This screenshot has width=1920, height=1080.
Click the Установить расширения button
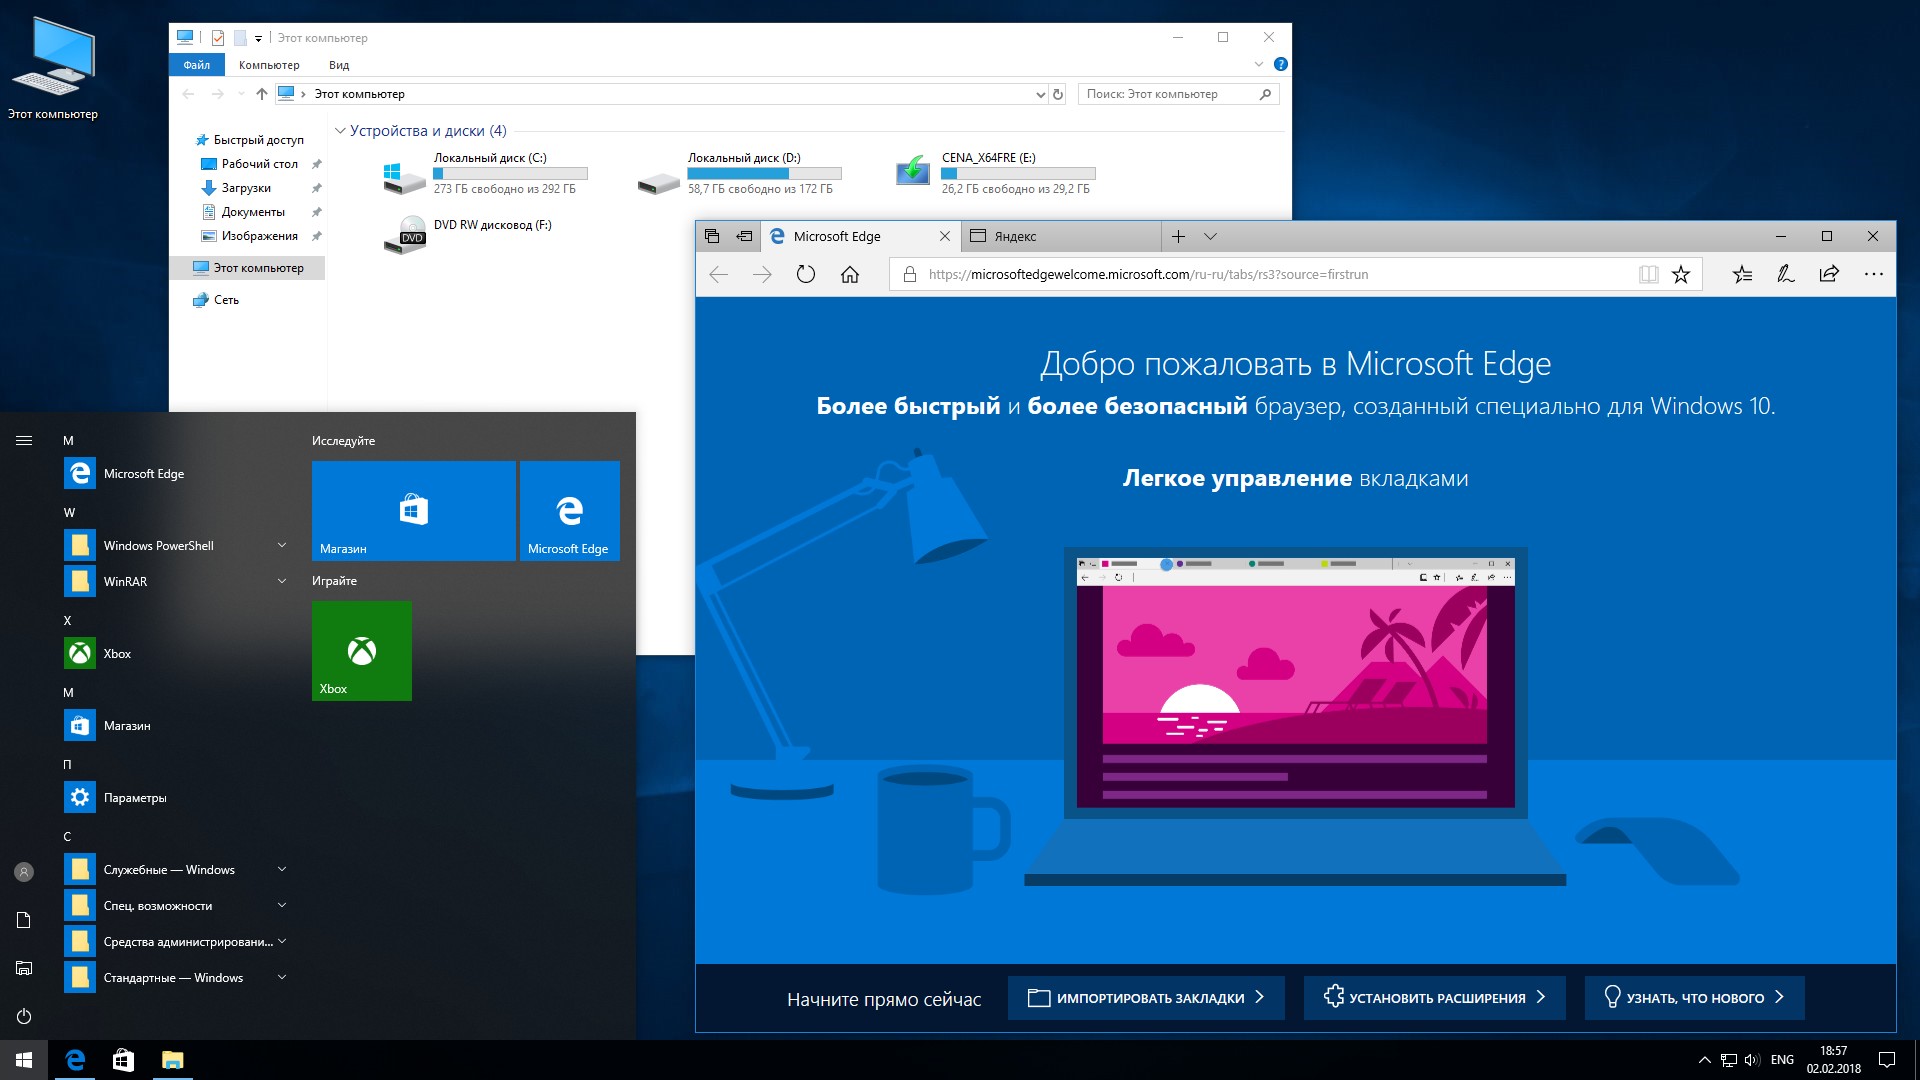pyautogui.click(x=1434, y=997)
